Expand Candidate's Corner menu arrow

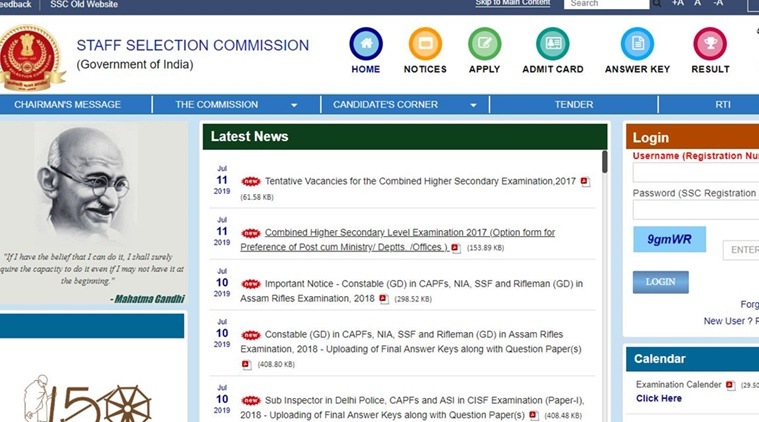[x=473, y=105]
